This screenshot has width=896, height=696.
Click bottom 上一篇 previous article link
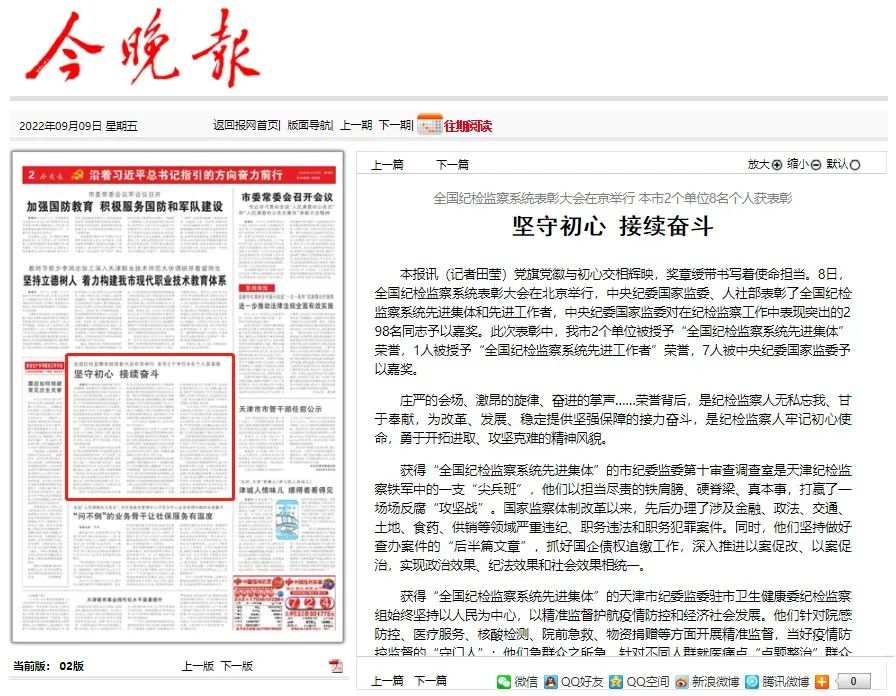click(387, 681)
